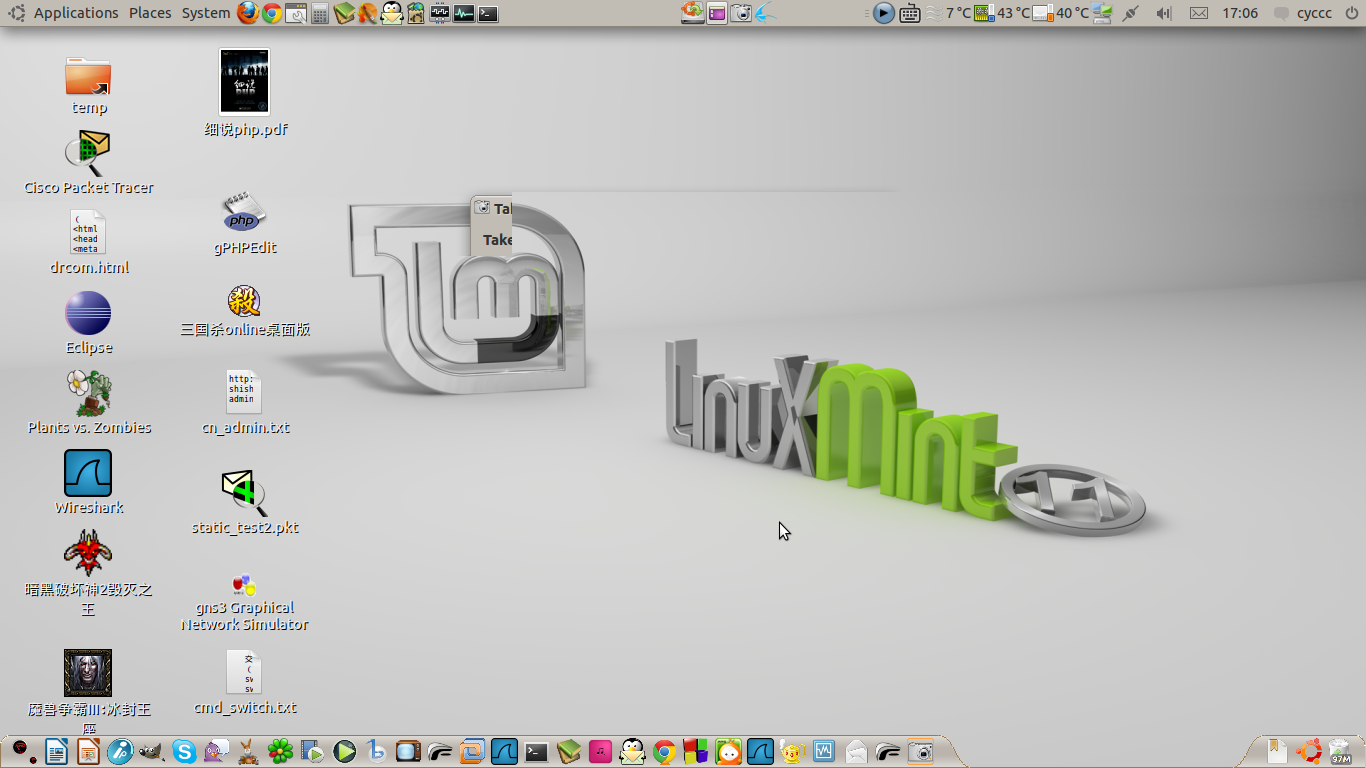Open the network connection indicator
Viewport: 1366px width, 768px height.
click(x=1131, y=13)
